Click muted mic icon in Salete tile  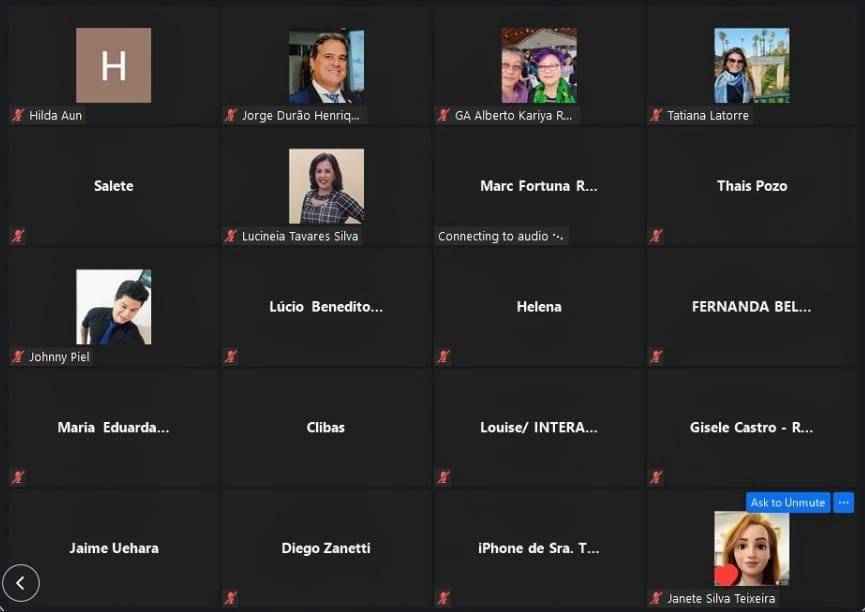(18, 236)
